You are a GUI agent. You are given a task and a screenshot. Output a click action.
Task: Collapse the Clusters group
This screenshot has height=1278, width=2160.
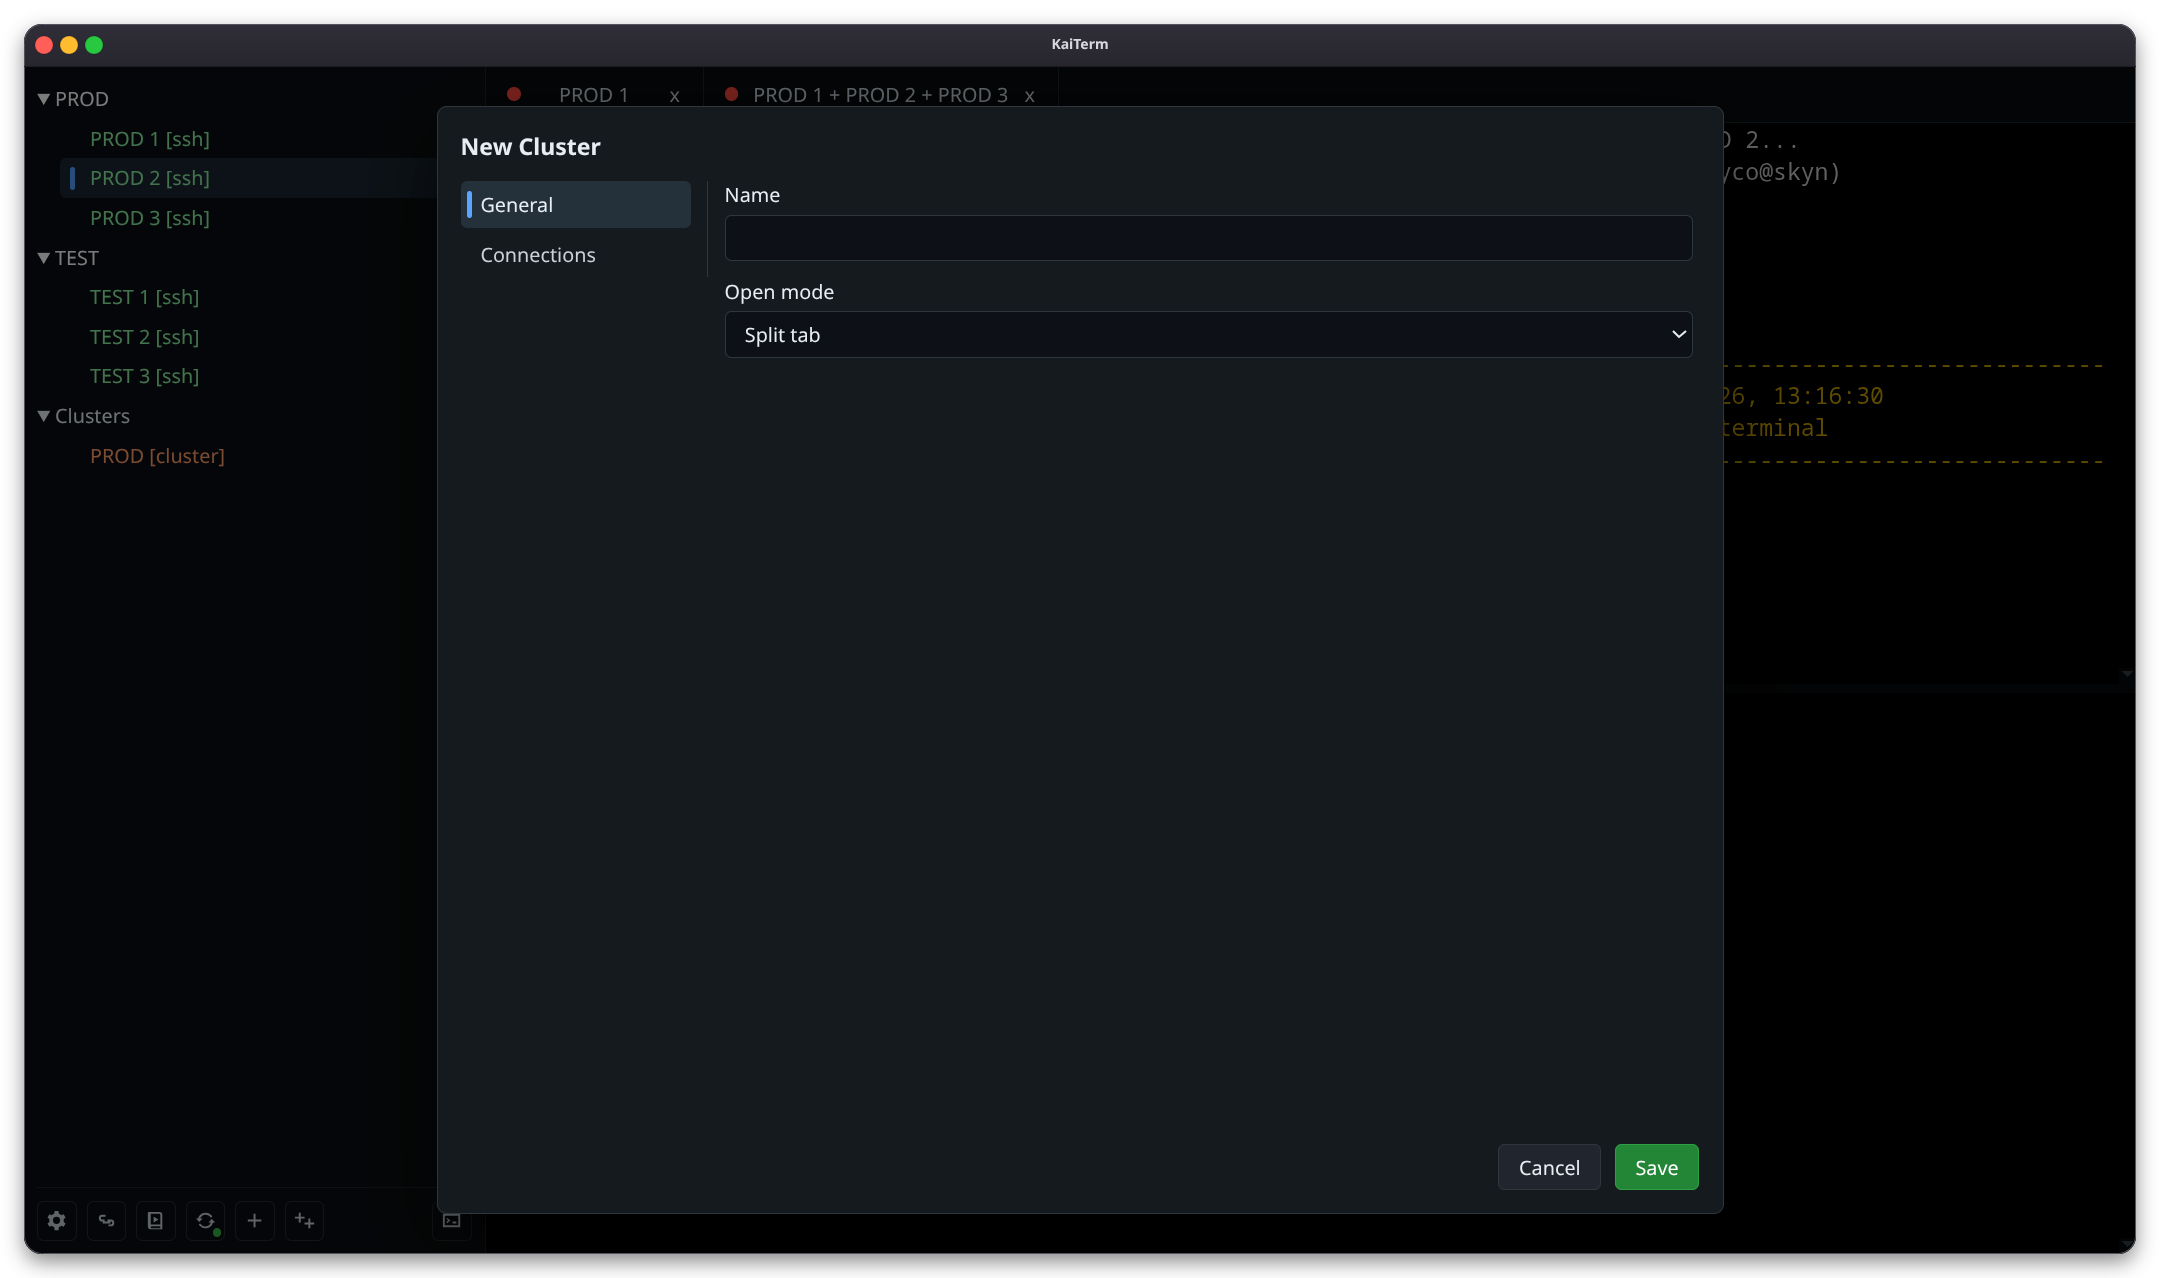44,416
